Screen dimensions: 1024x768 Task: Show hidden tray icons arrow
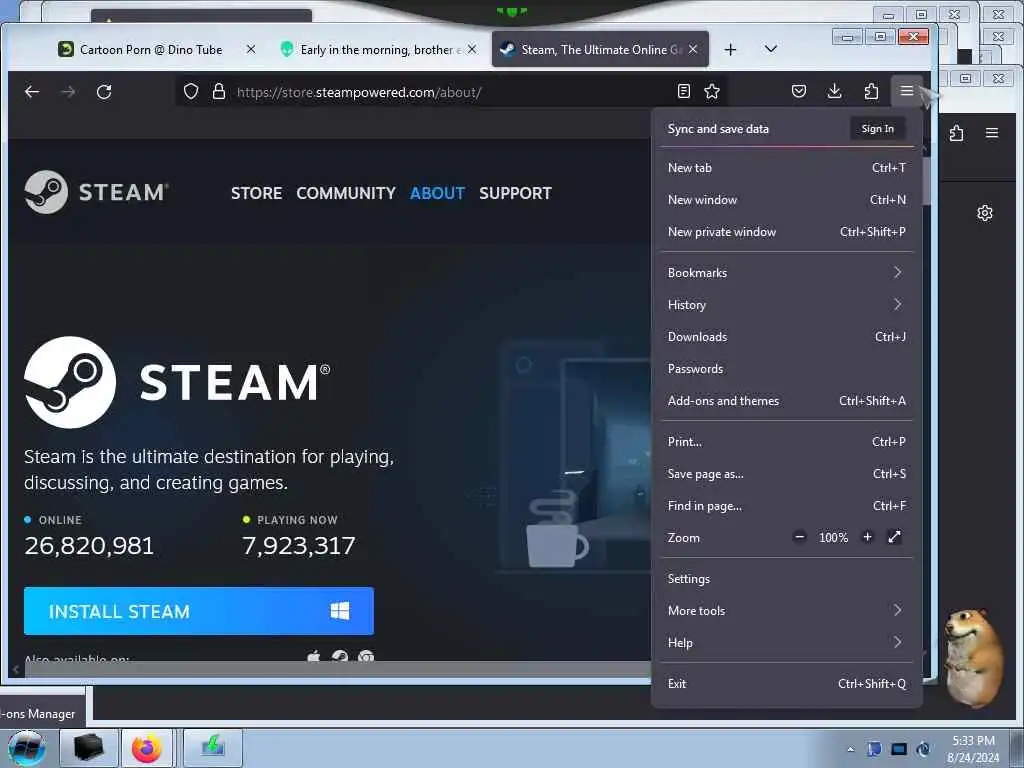(850, 749)
